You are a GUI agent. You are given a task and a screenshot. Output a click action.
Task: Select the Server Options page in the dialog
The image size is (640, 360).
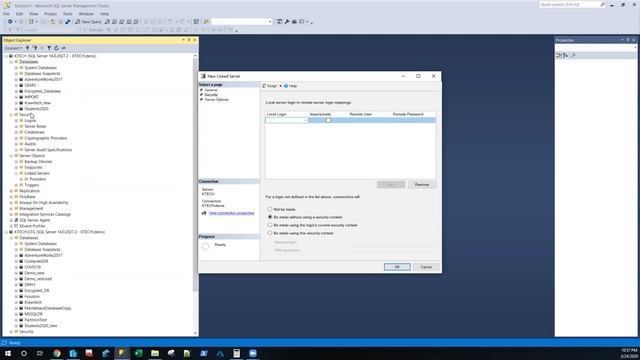click(x=216, y=100)
